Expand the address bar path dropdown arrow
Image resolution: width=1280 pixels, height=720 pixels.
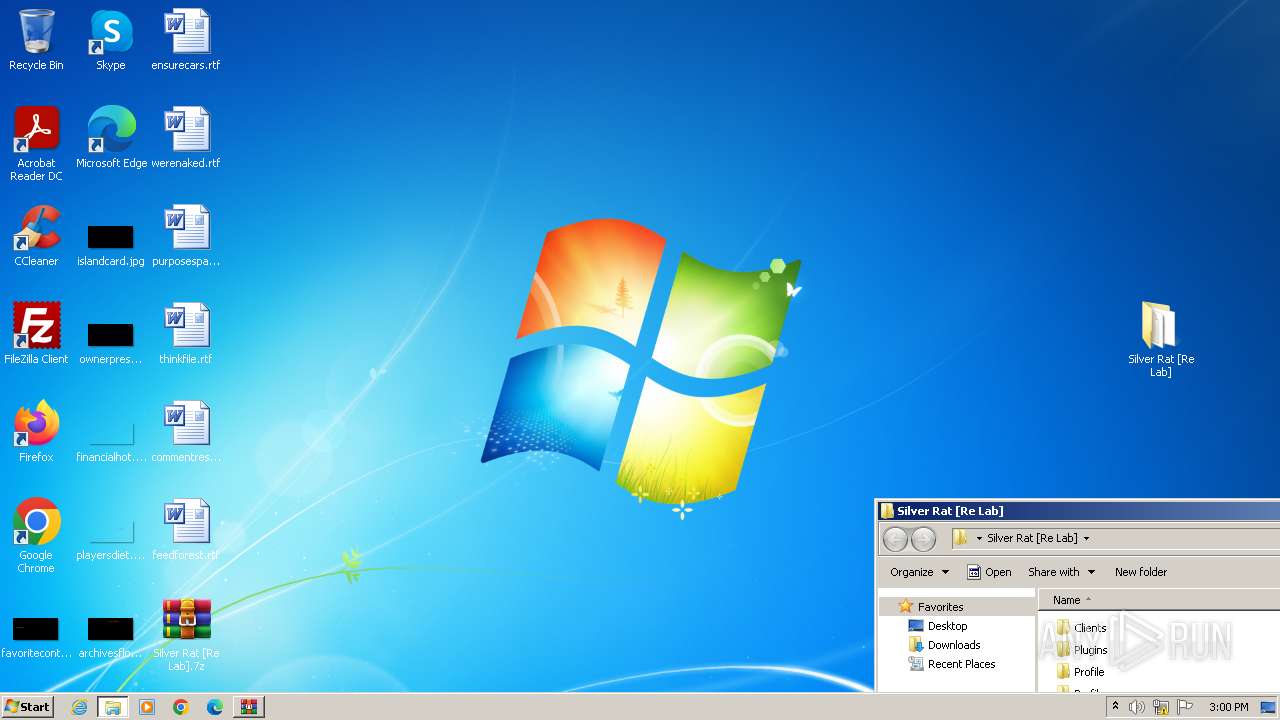(x=1087, y=538)
